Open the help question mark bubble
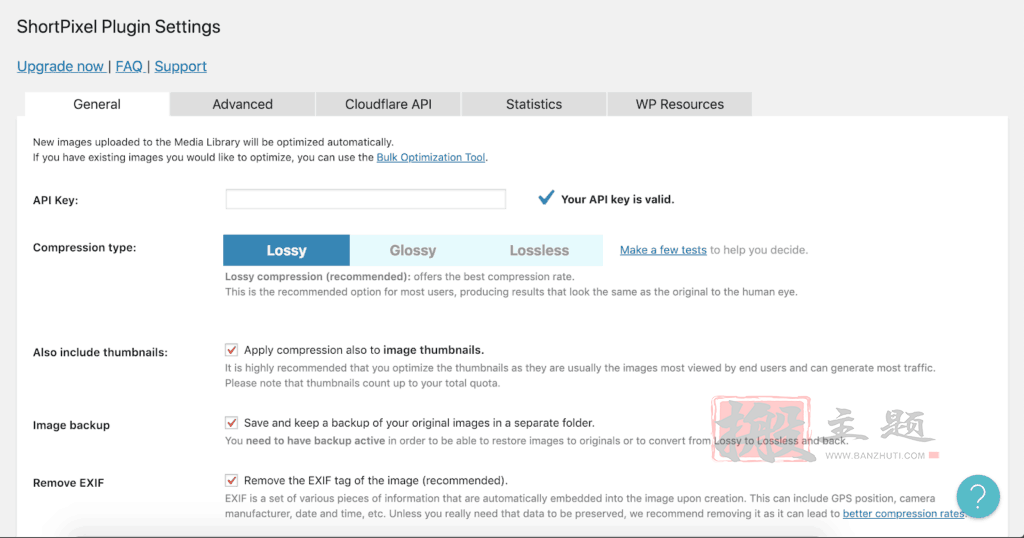1024x538 pixels. click(x=978, y=496)
